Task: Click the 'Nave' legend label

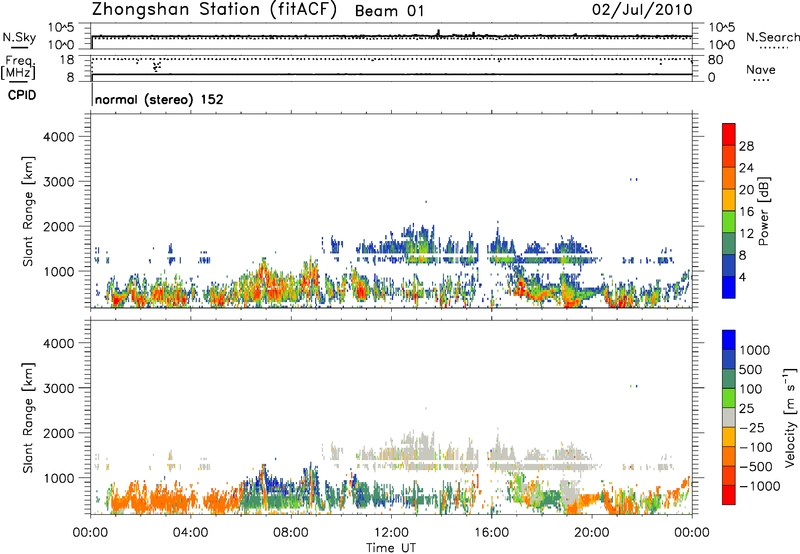Action: coord(761,69)
